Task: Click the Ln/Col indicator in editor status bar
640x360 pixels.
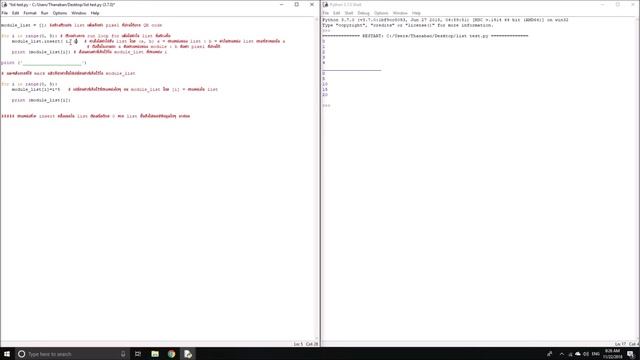Action: coord(305,344)
